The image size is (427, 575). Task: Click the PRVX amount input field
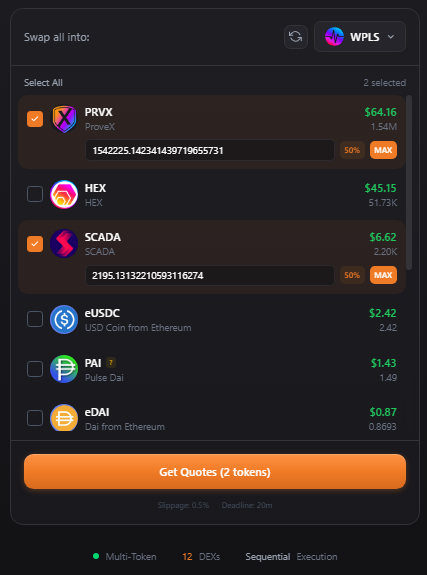(210, 150)
